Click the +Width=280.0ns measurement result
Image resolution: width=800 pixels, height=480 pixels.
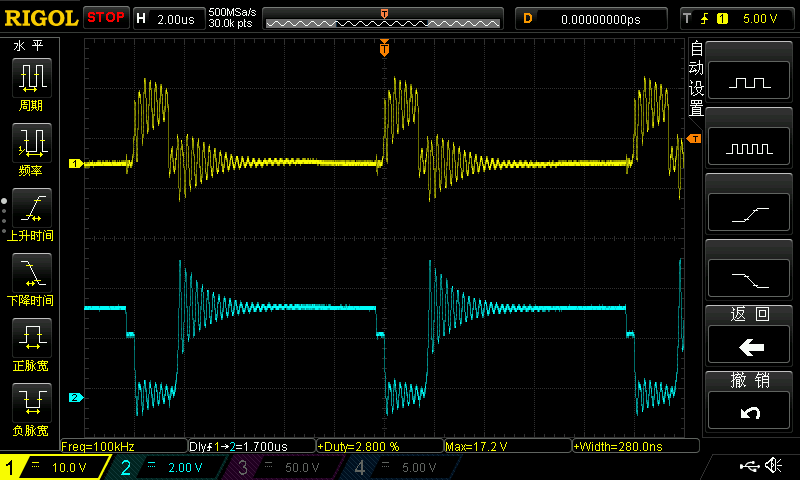(x=636, y=446)
